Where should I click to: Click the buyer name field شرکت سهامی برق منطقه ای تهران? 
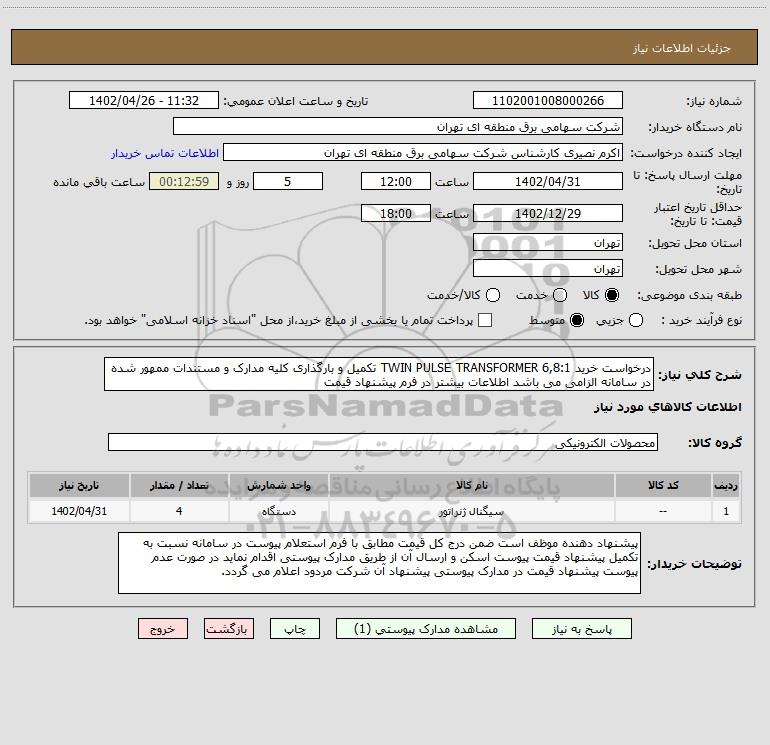click(x=398, y=127)
